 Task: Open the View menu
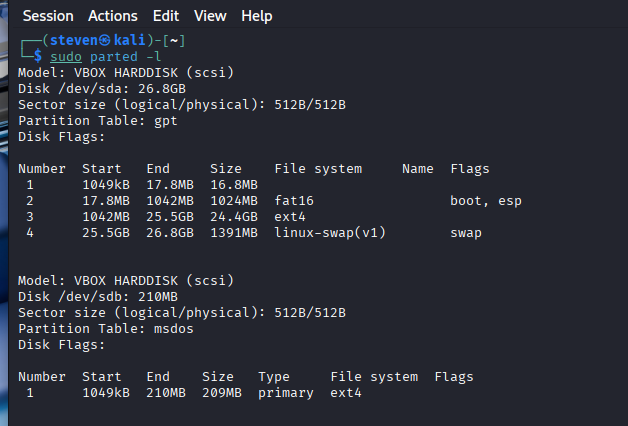pos(210,16)
